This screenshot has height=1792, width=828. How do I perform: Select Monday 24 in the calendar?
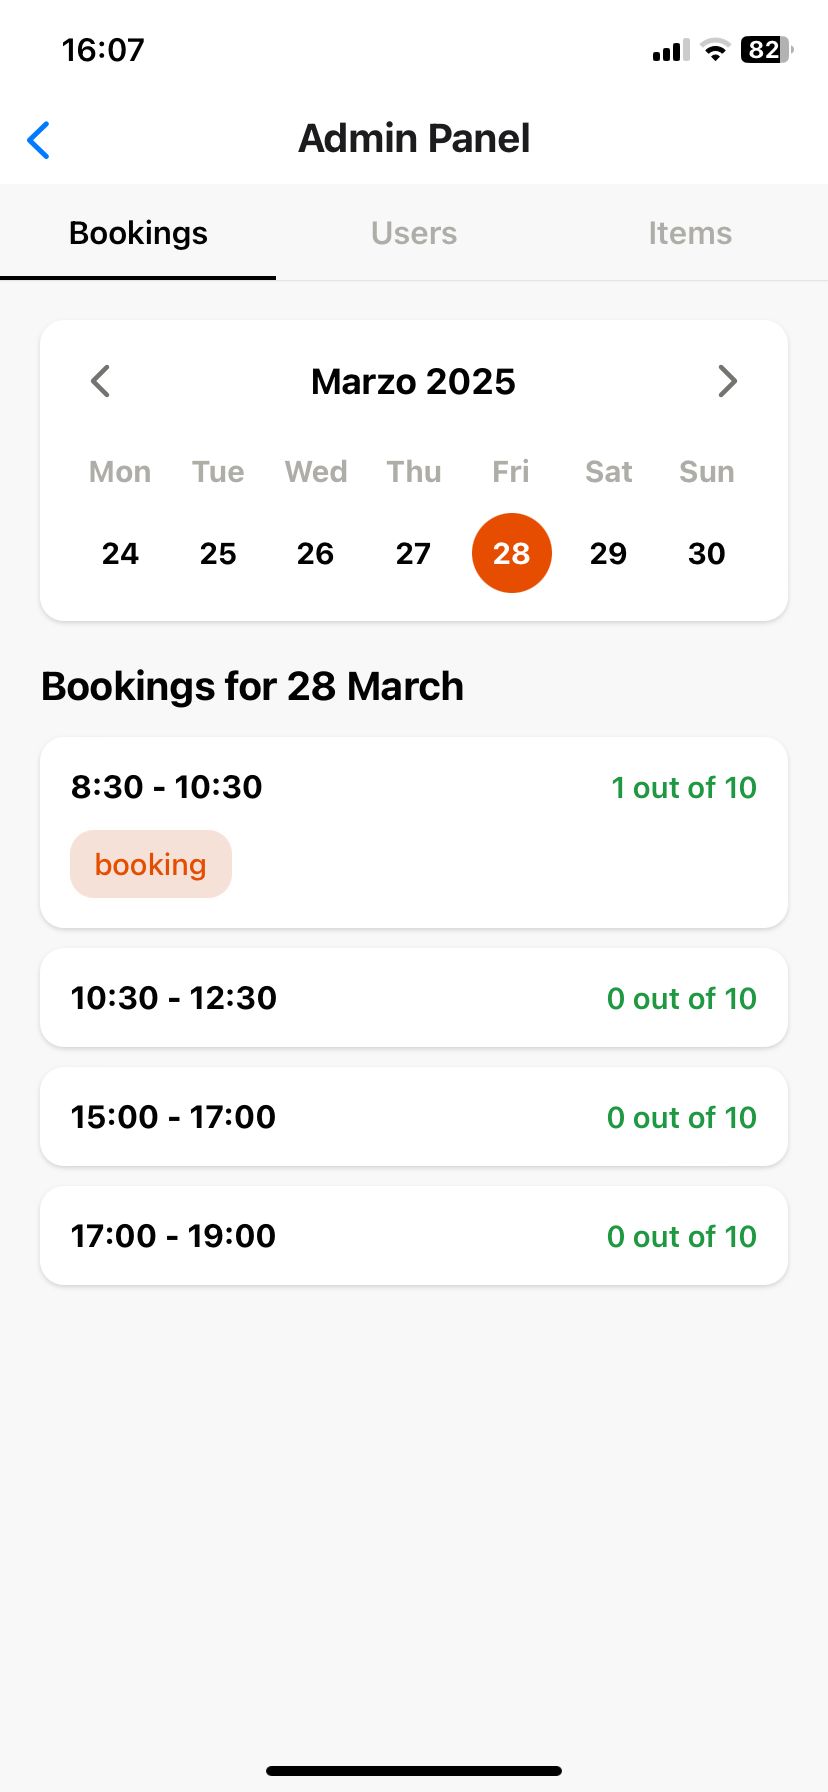coord(120,553)
